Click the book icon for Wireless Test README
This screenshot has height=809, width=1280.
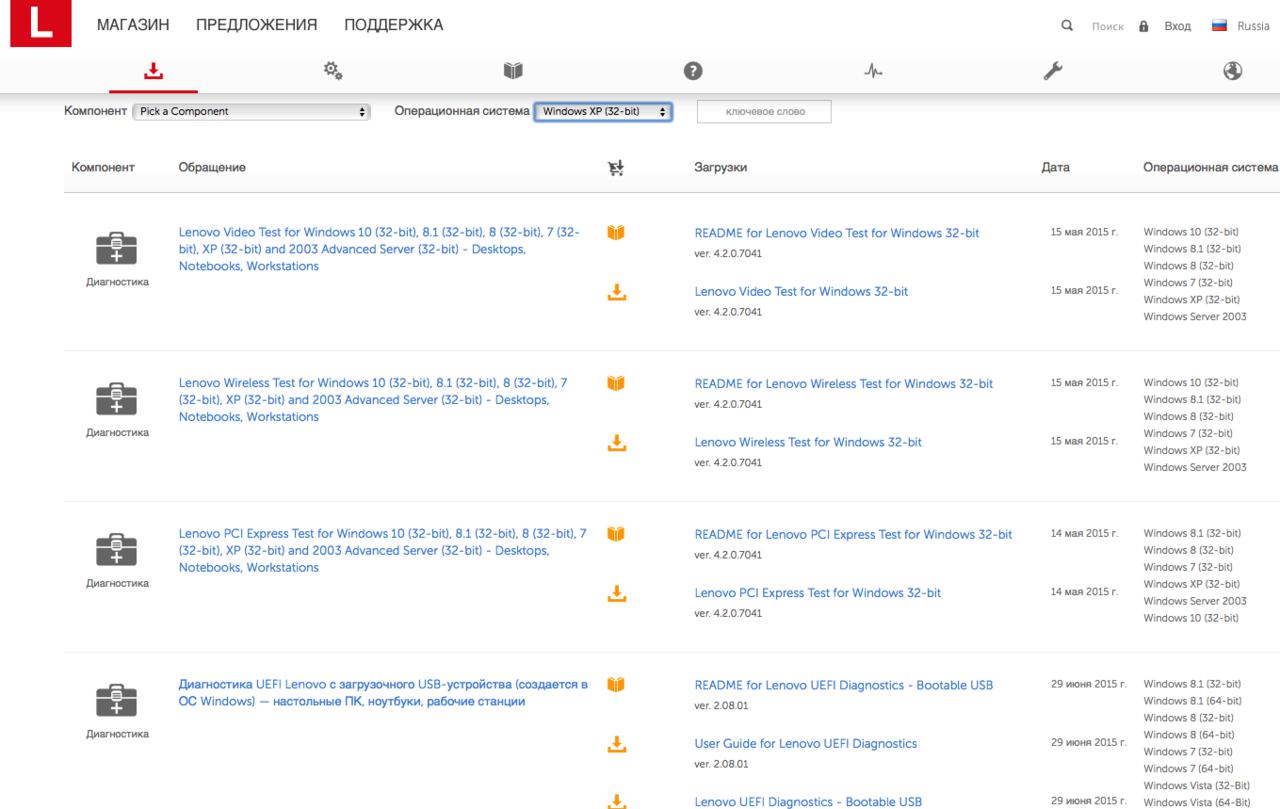coord(616,383)
